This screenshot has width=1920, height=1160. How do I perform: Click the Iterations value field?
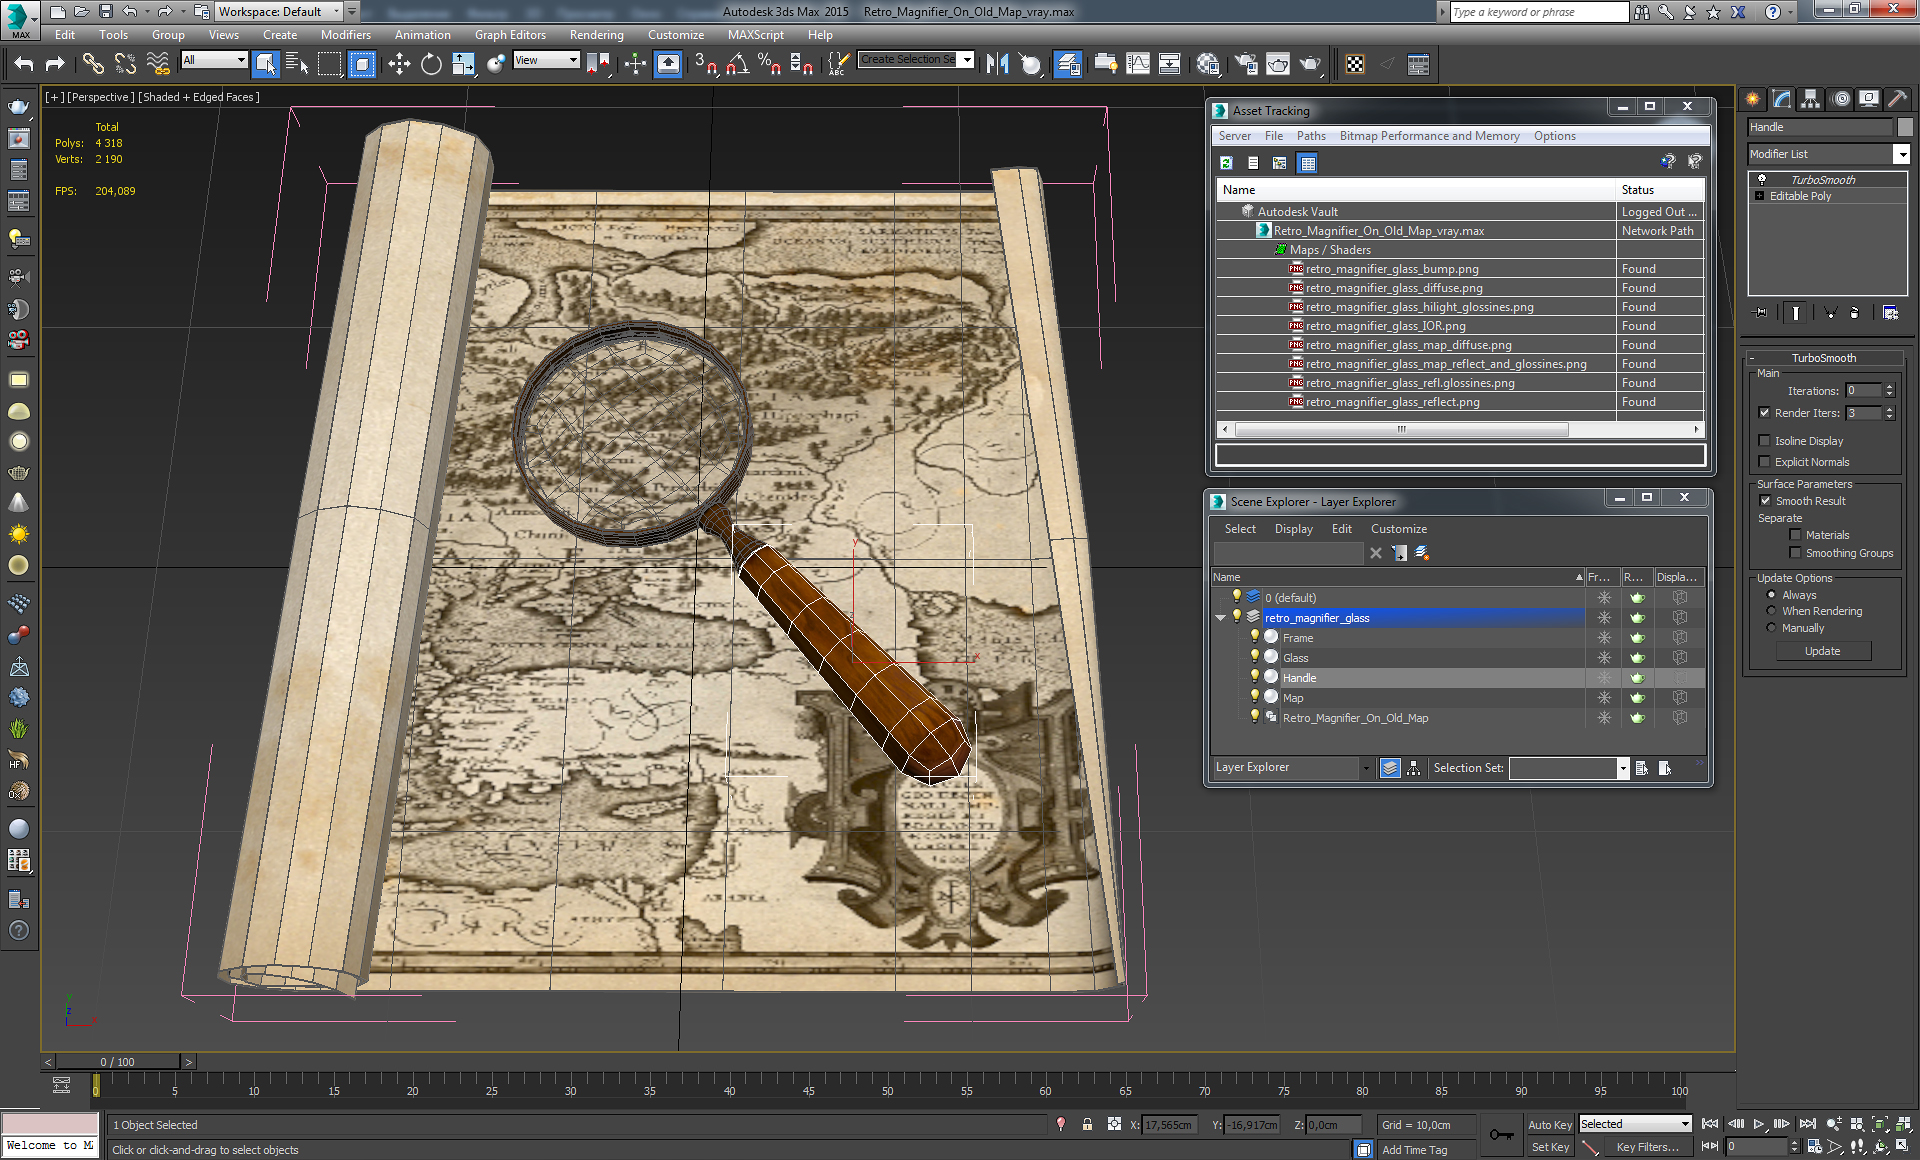(1863, 391)
